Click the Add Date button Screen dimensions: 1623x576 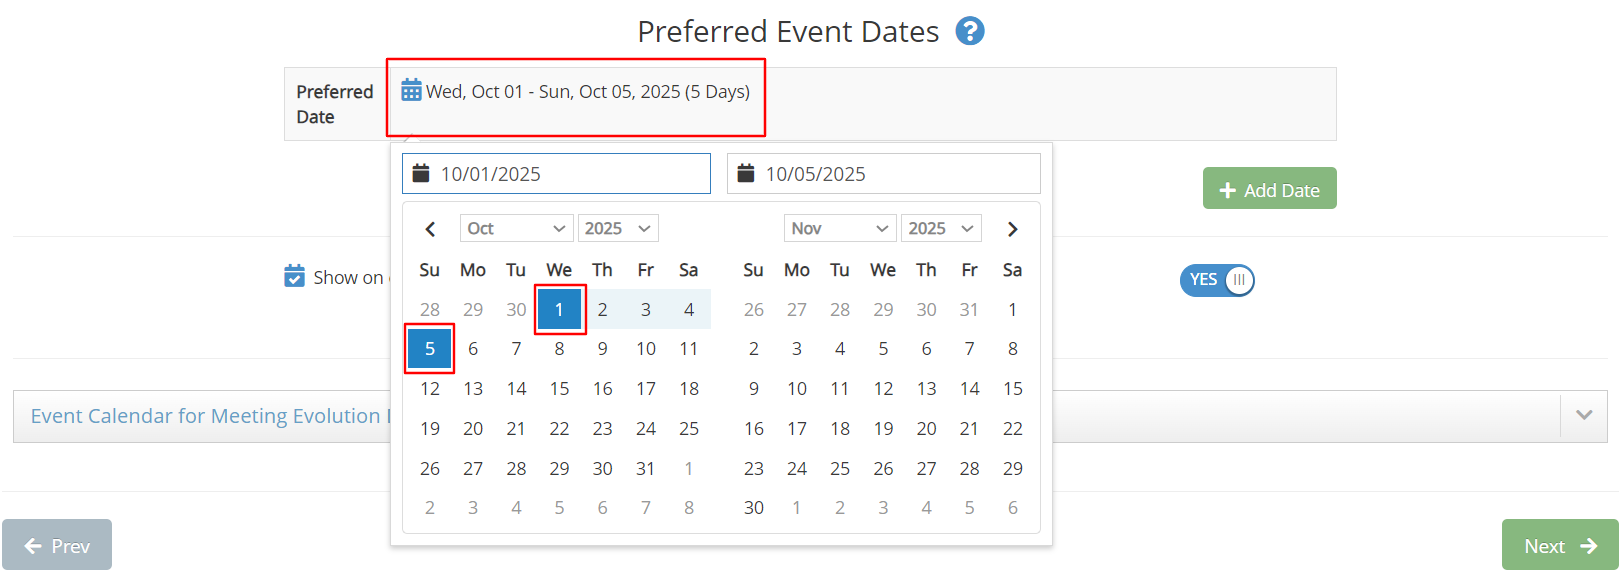(x=1269, y=188)
